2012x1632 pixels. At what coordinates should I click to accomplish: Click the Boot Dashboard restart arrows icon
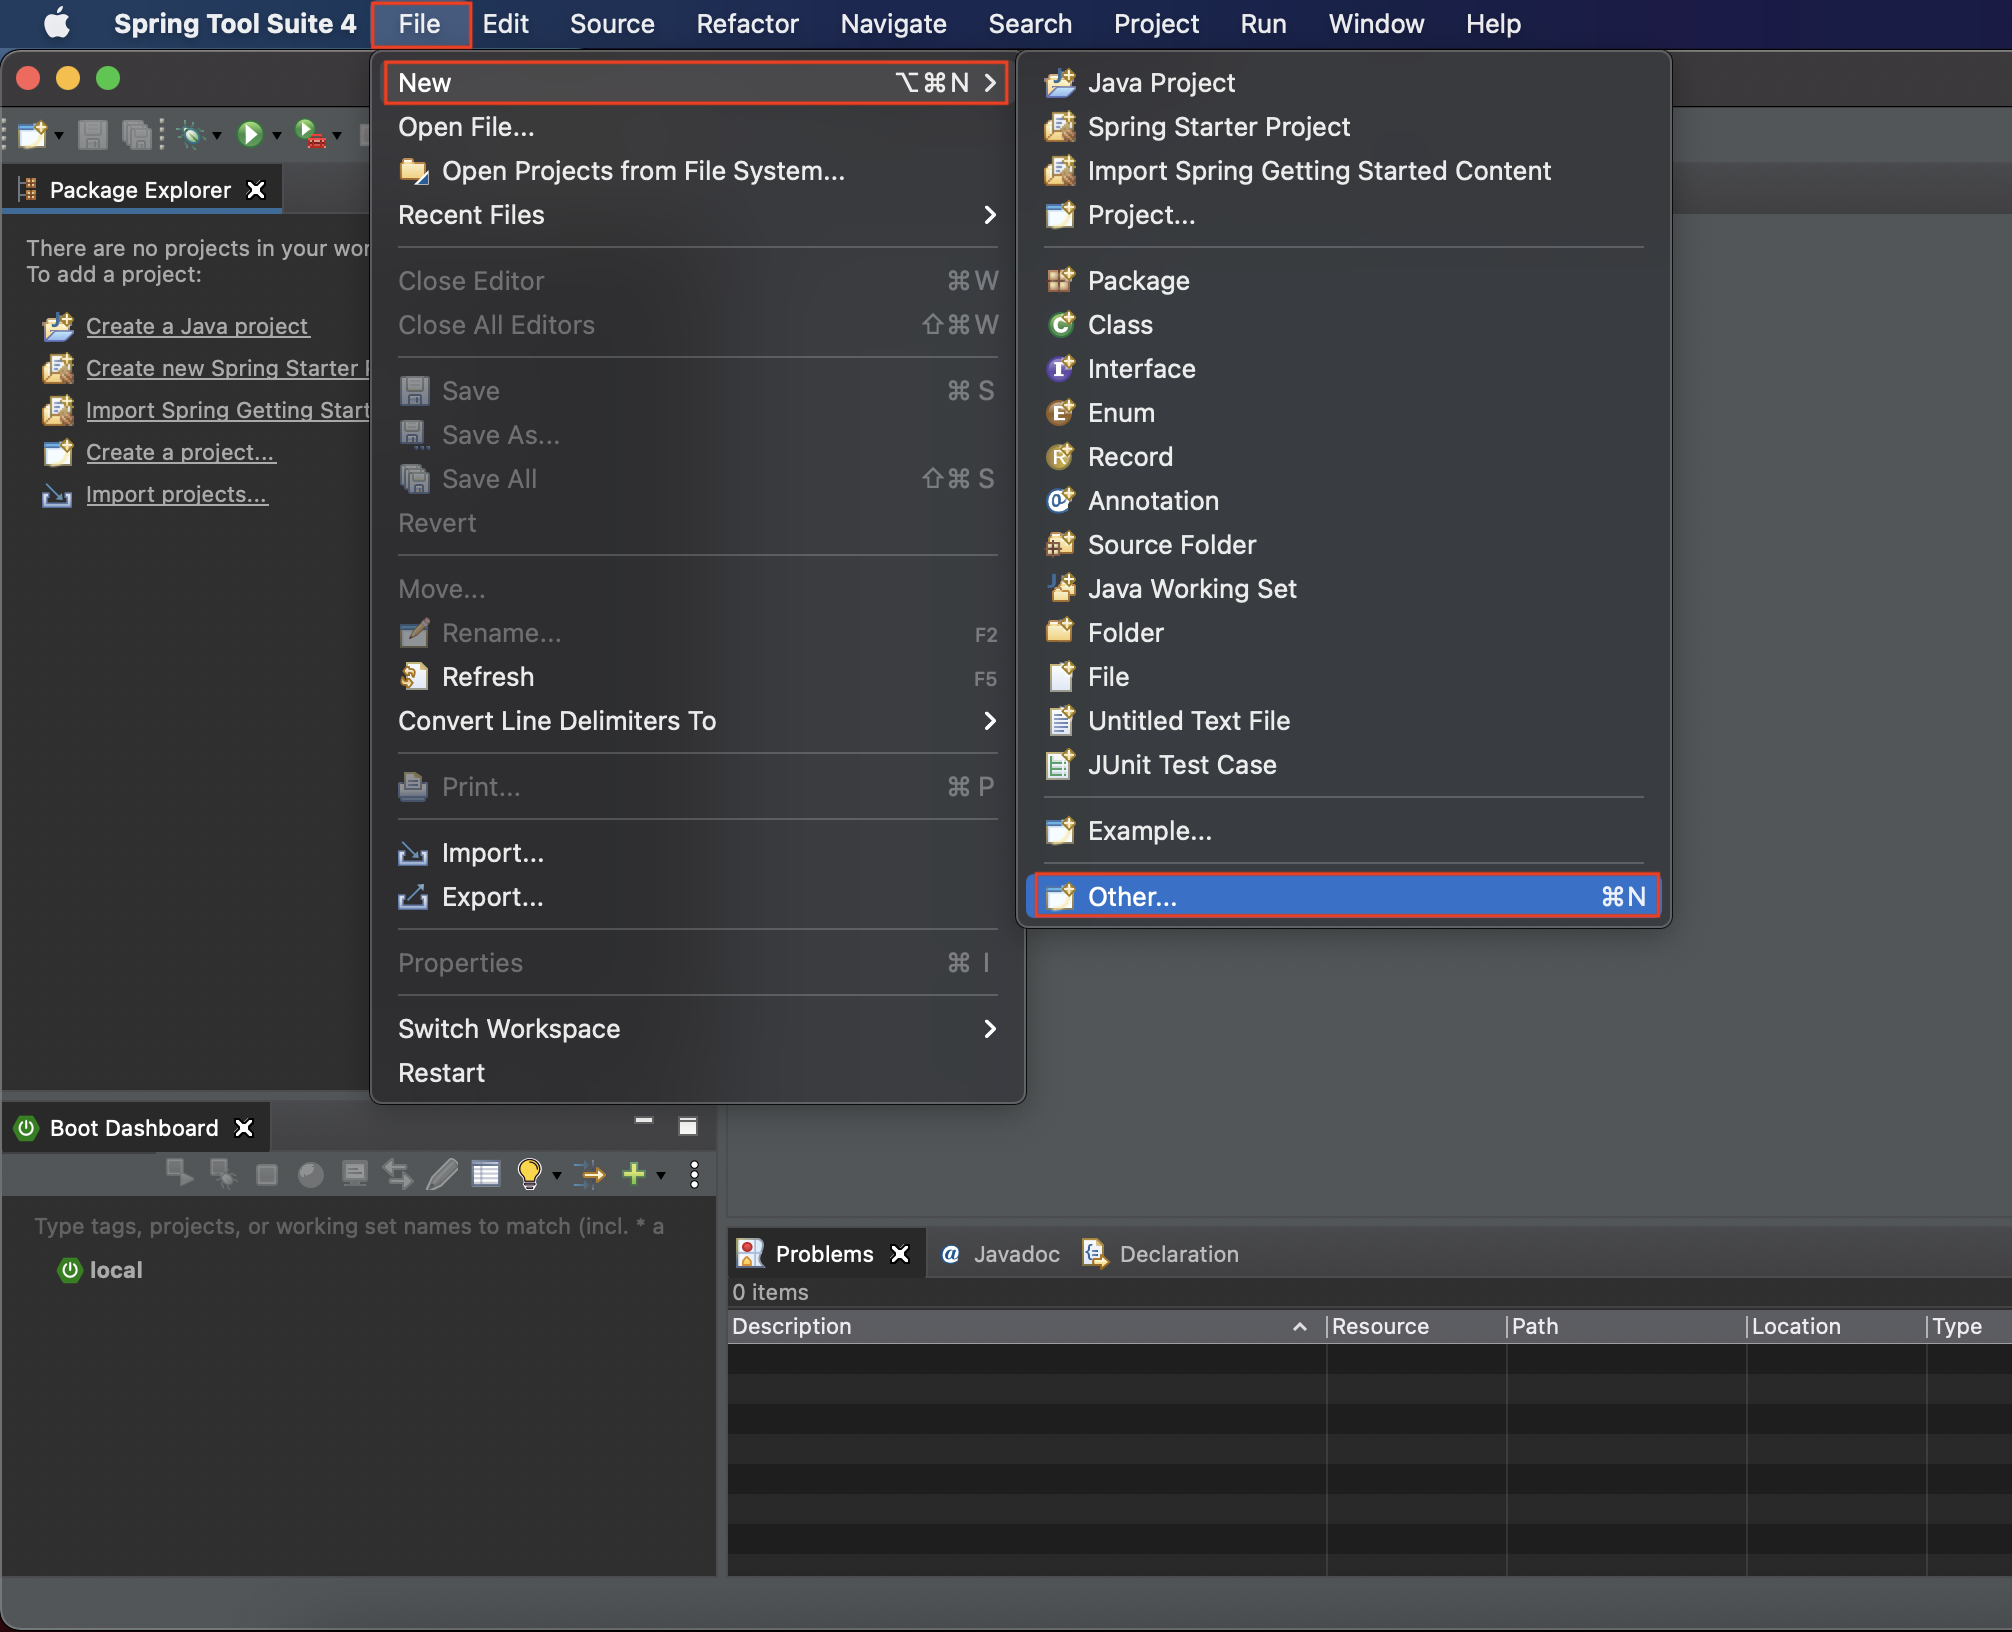(x=398, y=1173)
